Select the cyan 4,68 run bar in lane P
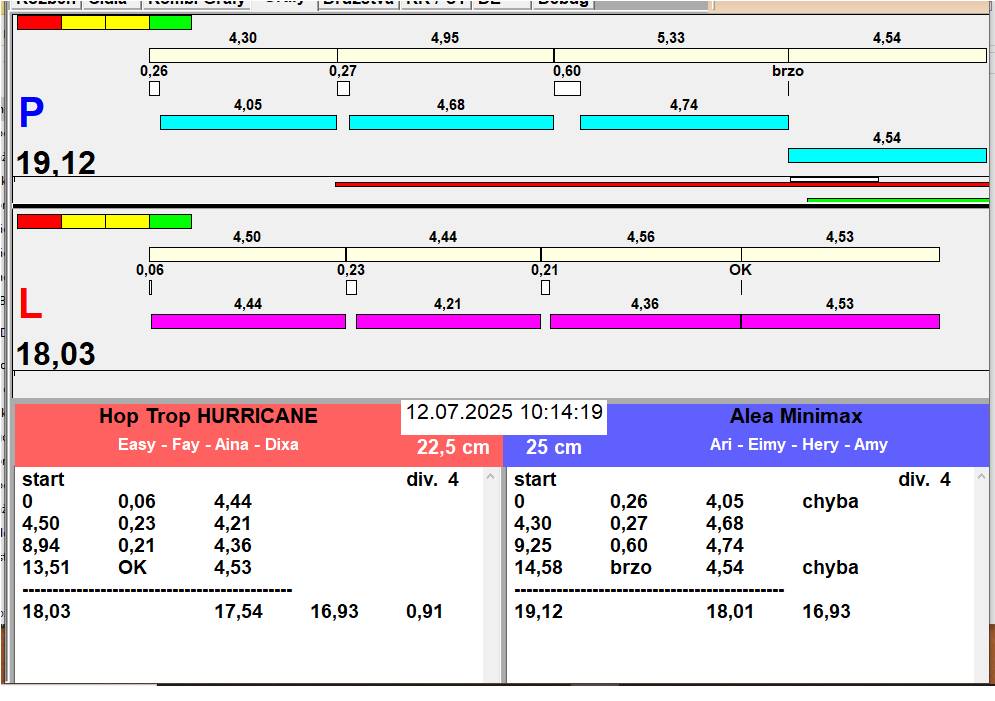 point(451,122)
